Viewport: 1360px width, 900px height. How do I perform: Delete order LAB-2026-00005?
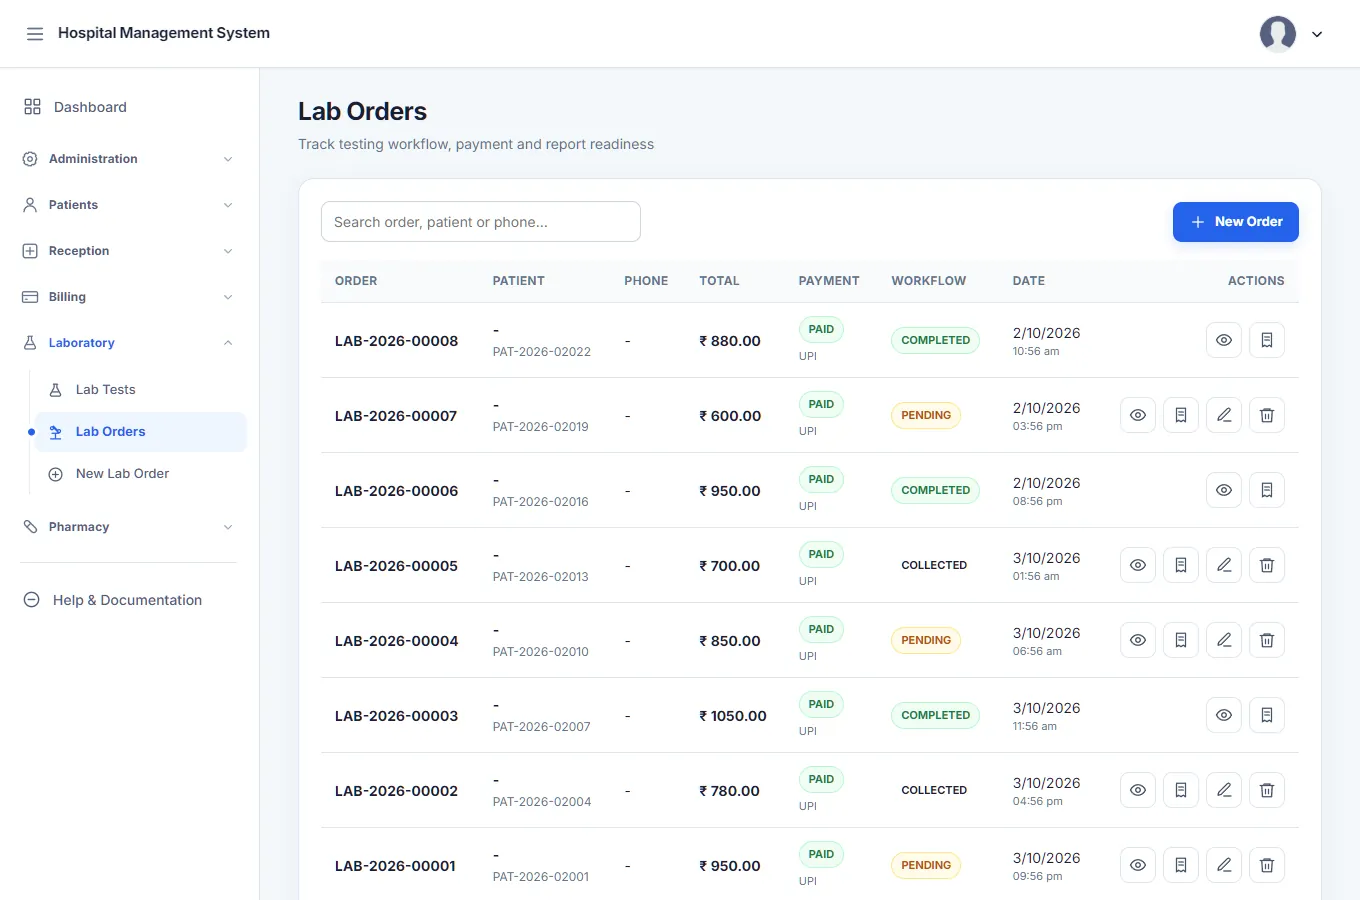click(1267, 565)
